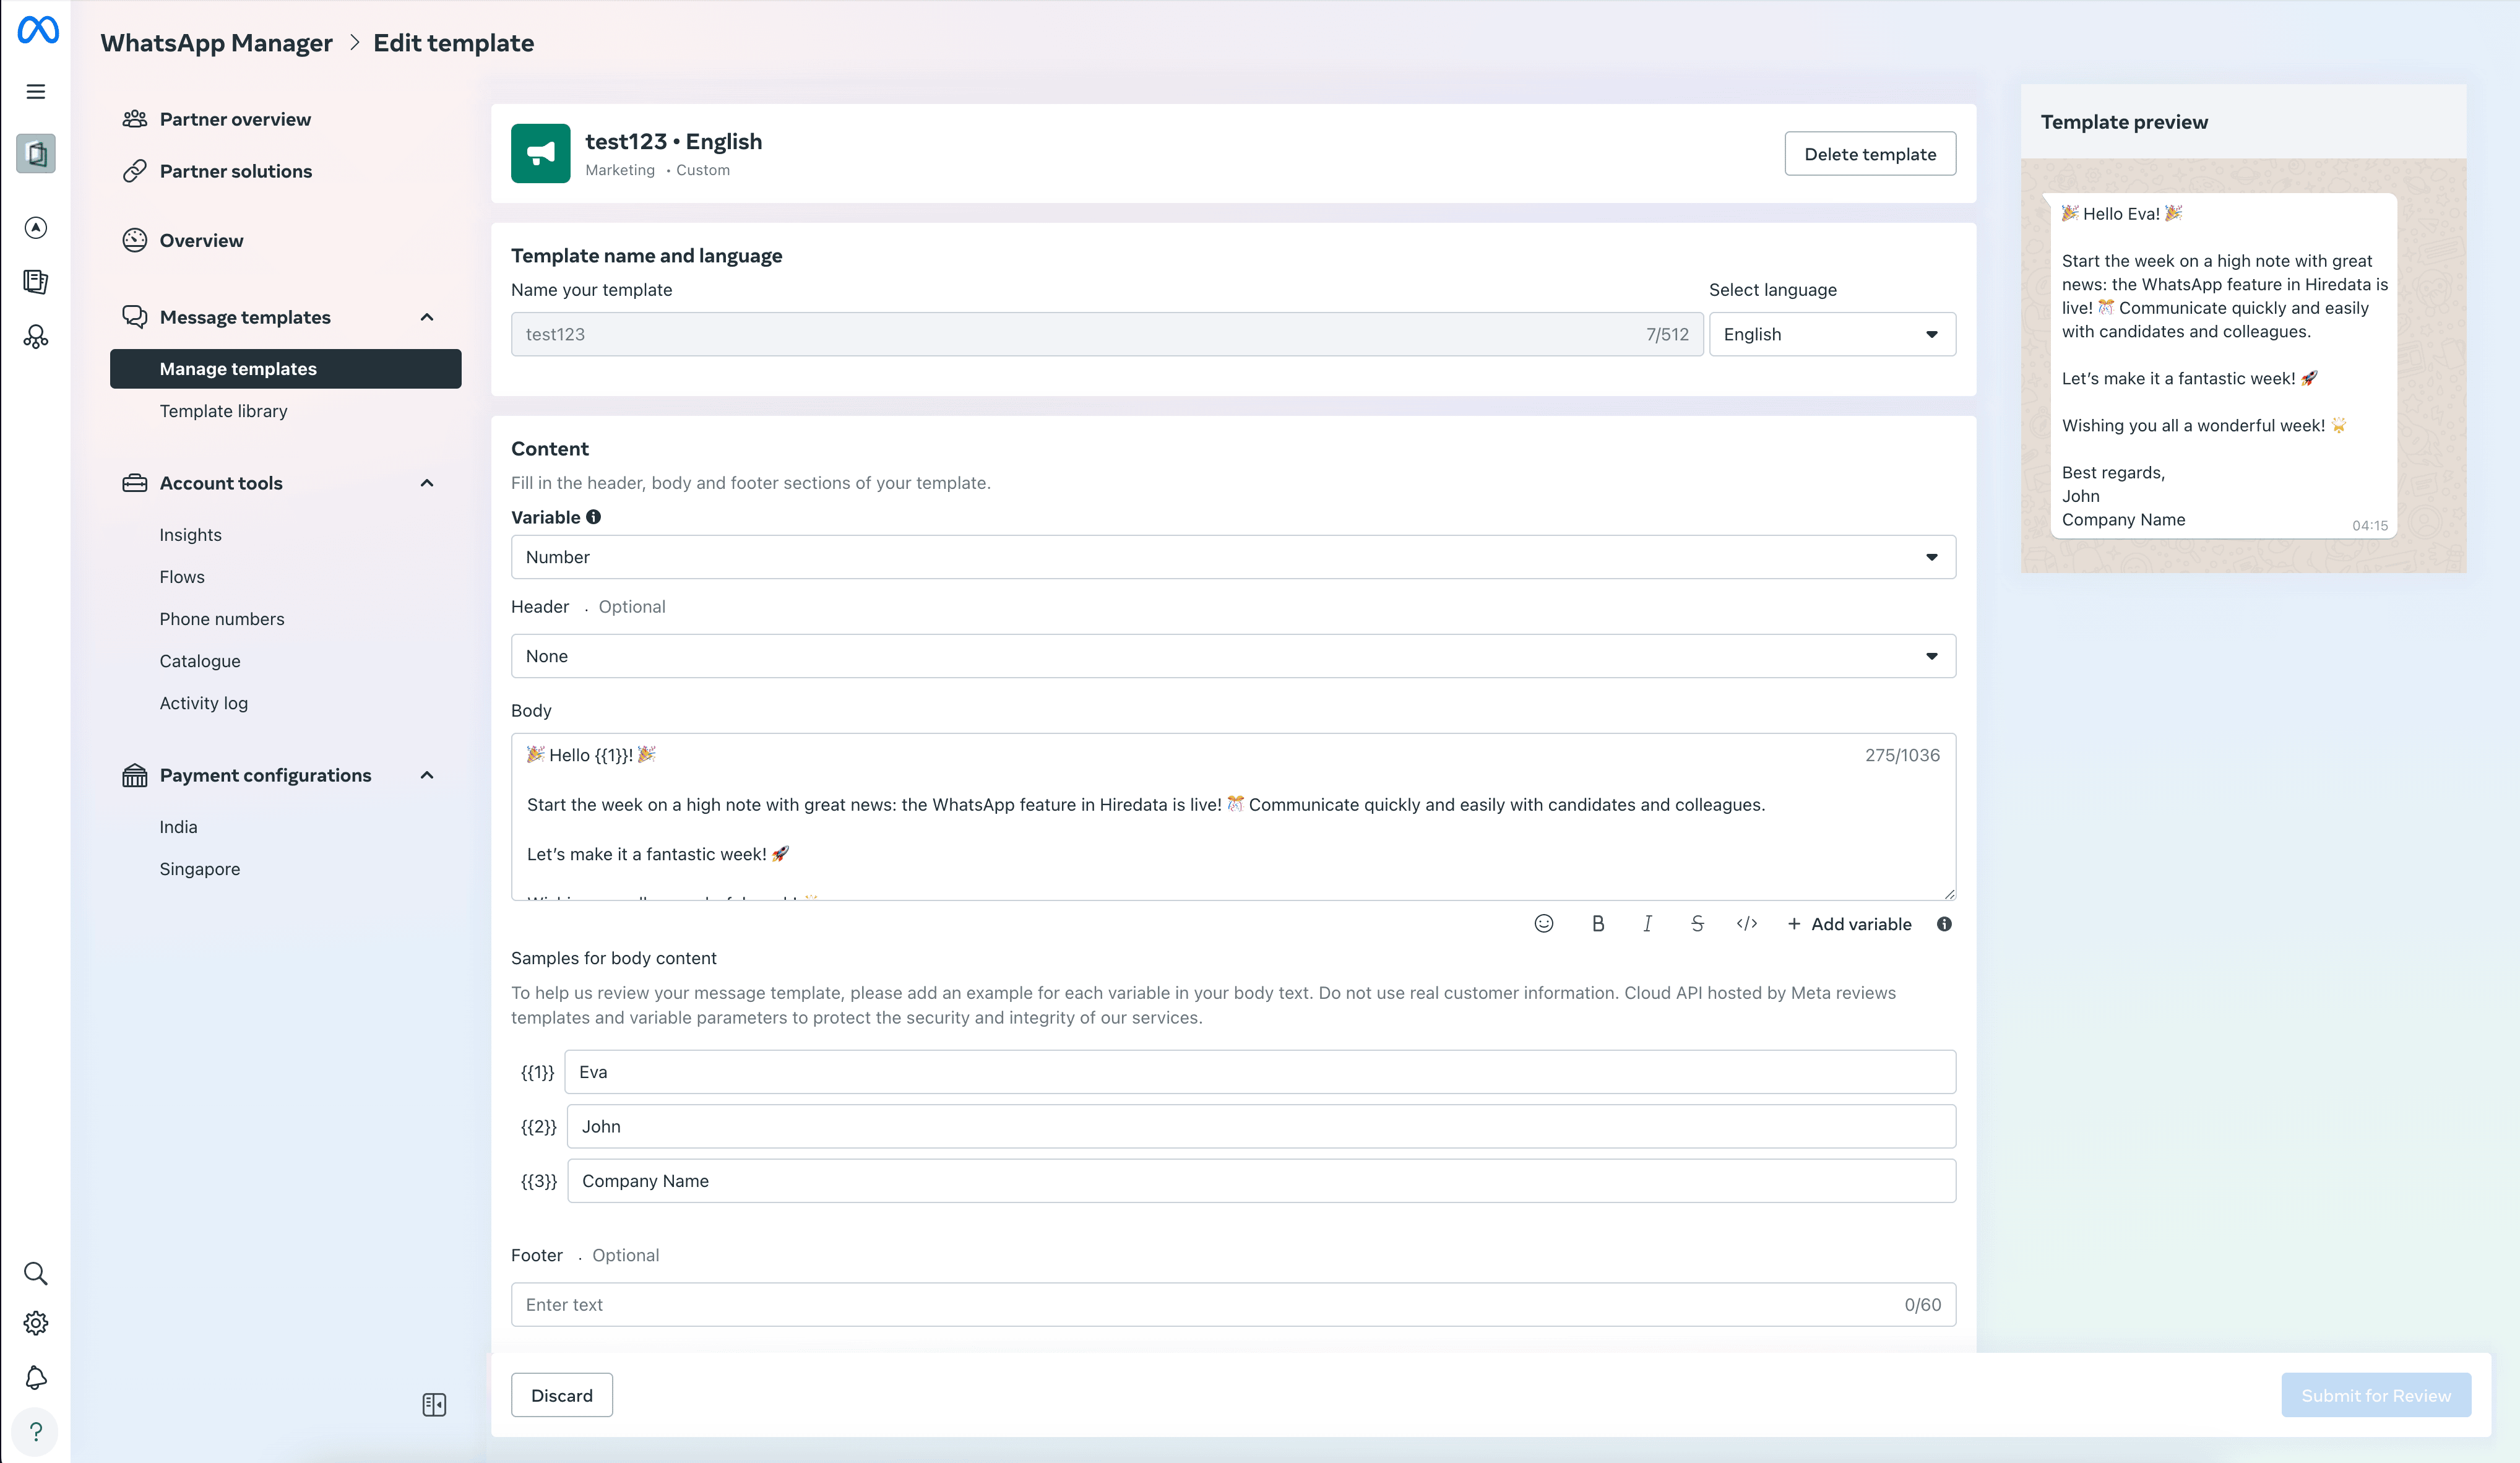Open the compass icon in the left rail

point(36,228)
